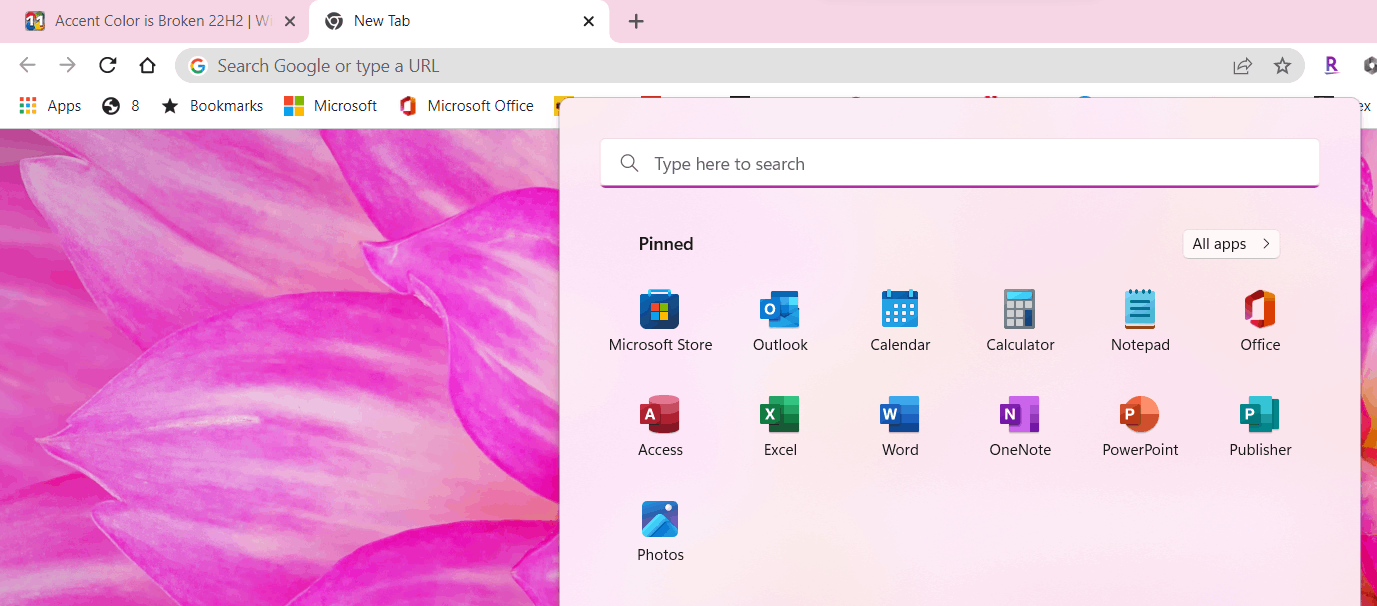This screenshot has height=606, width=1377.
Task: Open the Apps bookmark shortcut
Action: point(50,106)
